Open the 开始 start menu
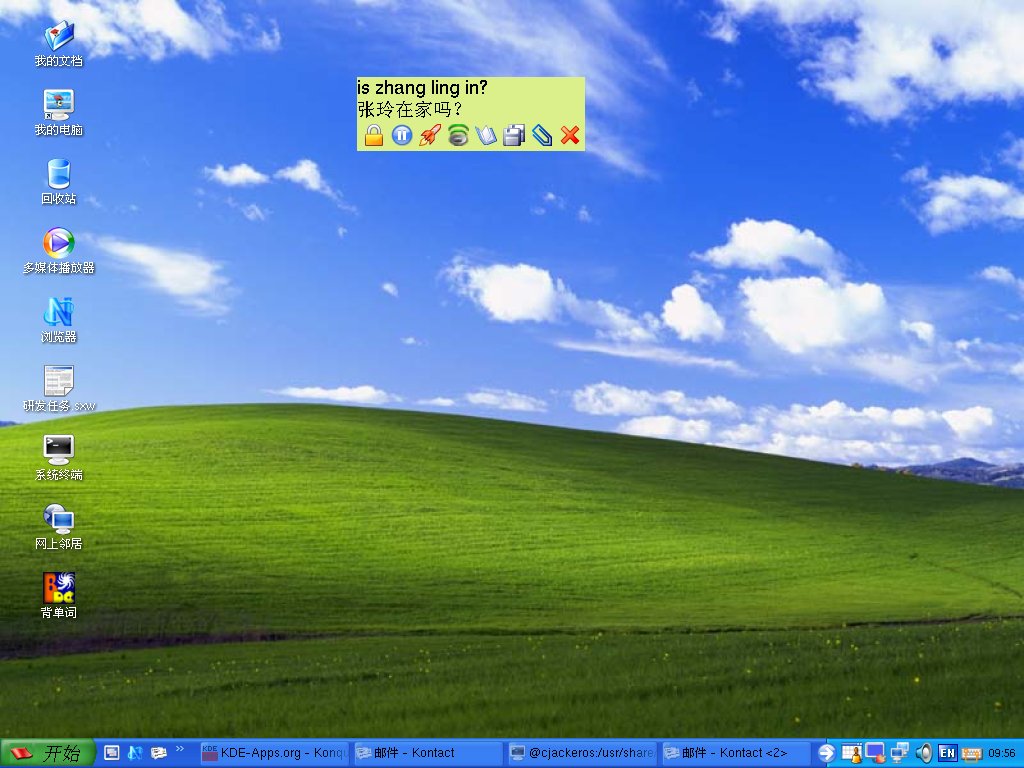Image resolution: width=1024 pixels, height=768 pixels. pos(47,754)
